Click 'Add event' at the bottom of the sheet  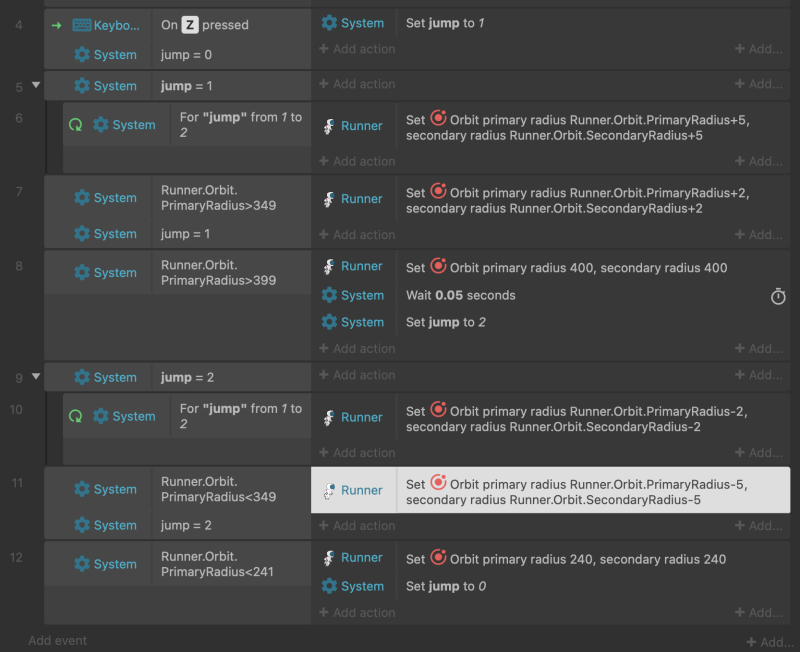coord(58,640)
